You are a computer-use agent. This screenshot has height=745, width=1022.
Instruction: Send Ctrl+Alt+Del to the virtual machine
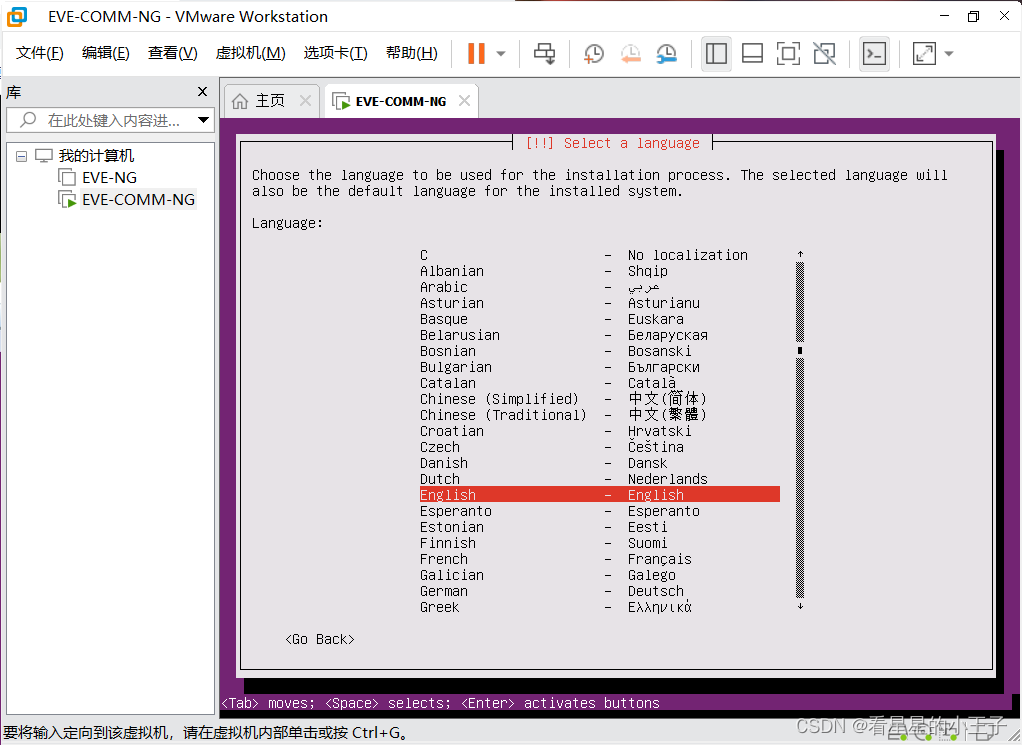[x=544, y=53]
